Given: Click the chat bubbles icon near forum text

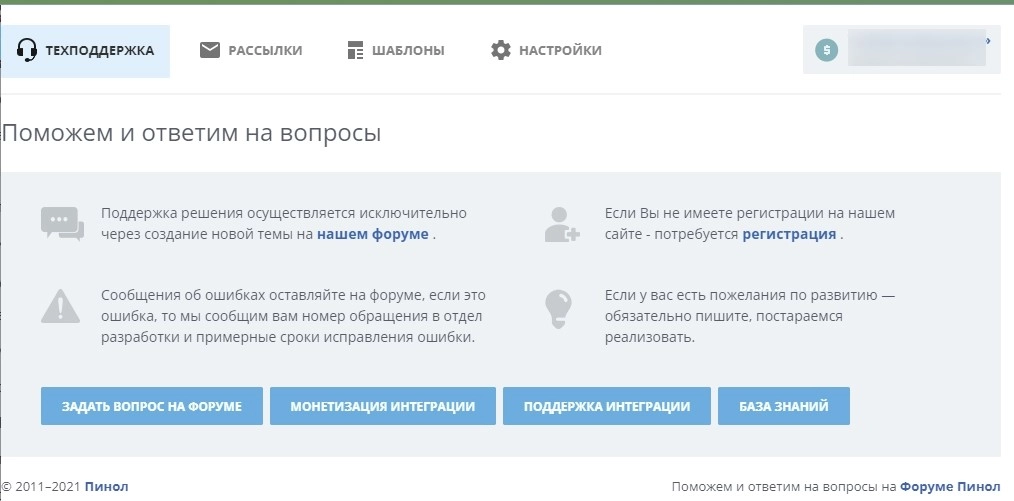Looking at the screenshot, I should click(x=62, y=223).
